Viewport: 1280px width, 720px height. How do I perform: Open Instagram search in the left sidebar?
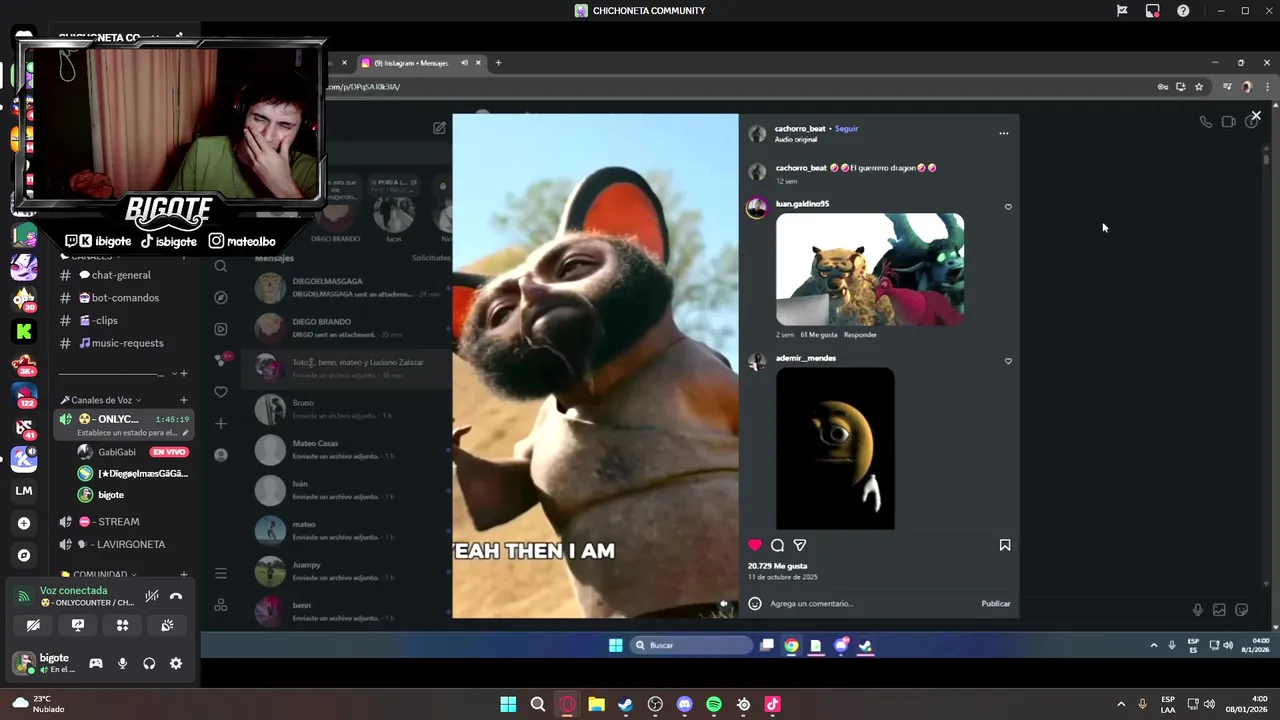coord(221,266)
